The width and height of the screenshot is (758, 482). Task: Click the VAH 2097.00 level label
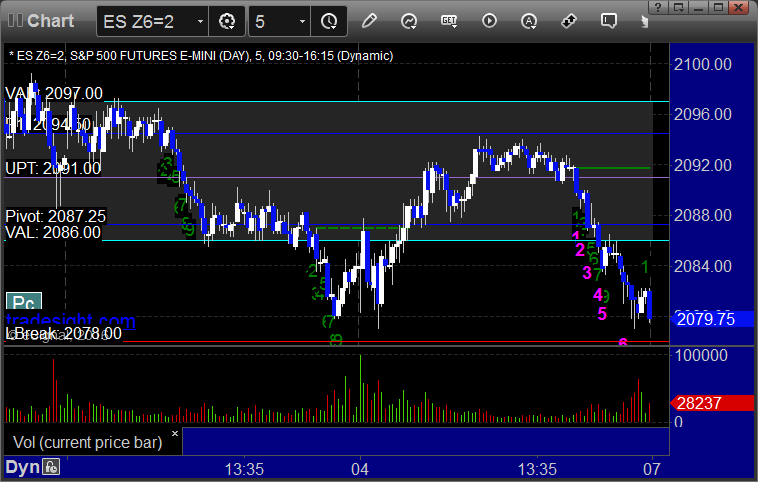click(54, 93)
